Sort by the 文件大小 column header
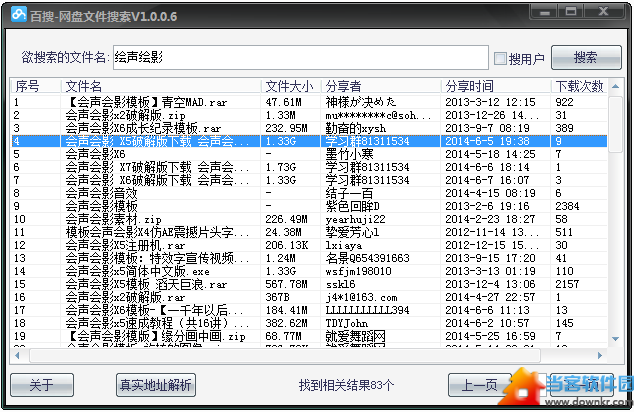The width and height of the screenshot is (634, 412). pyautogui.click(x=291, y=86)
